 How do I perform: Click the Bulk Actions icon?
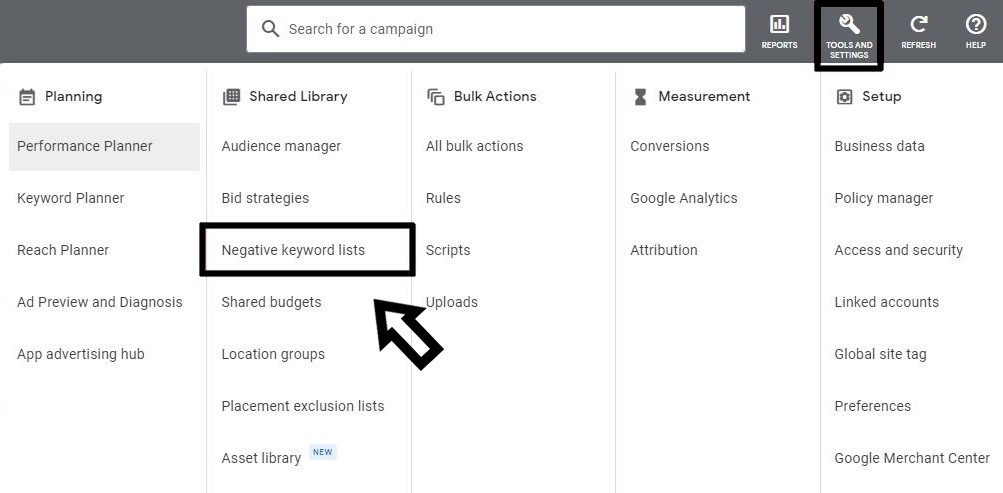point(436,97)
